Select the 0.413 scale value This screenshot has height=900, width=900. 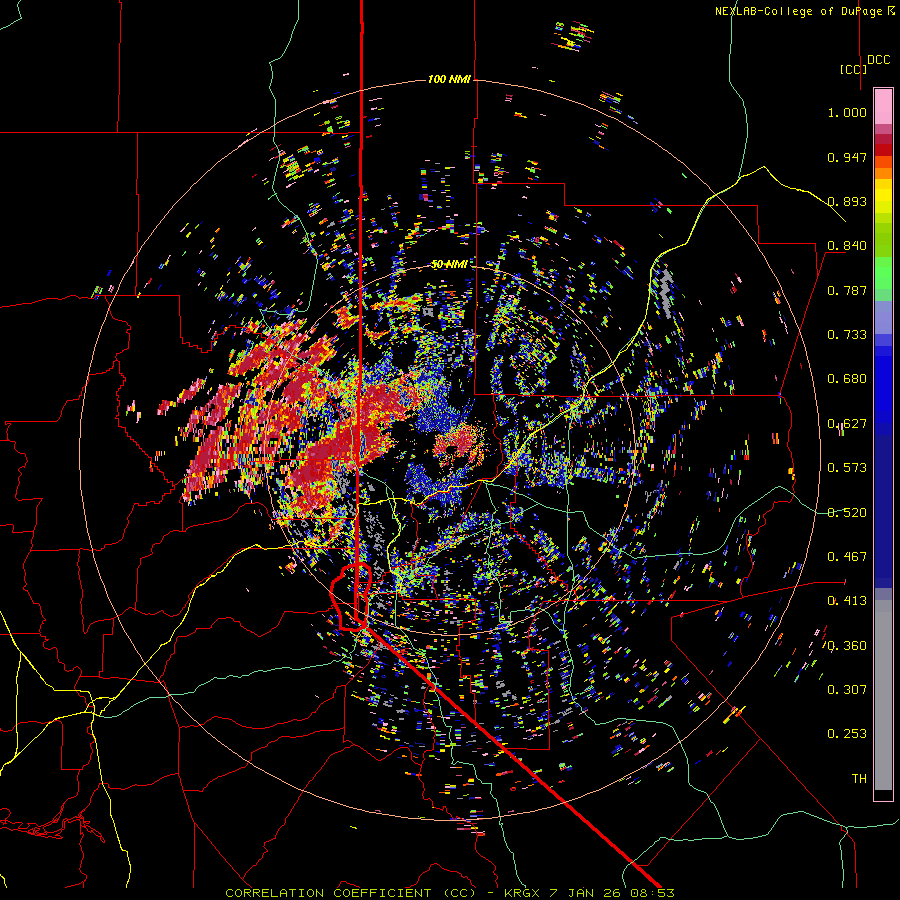click(x=847, y=601)
